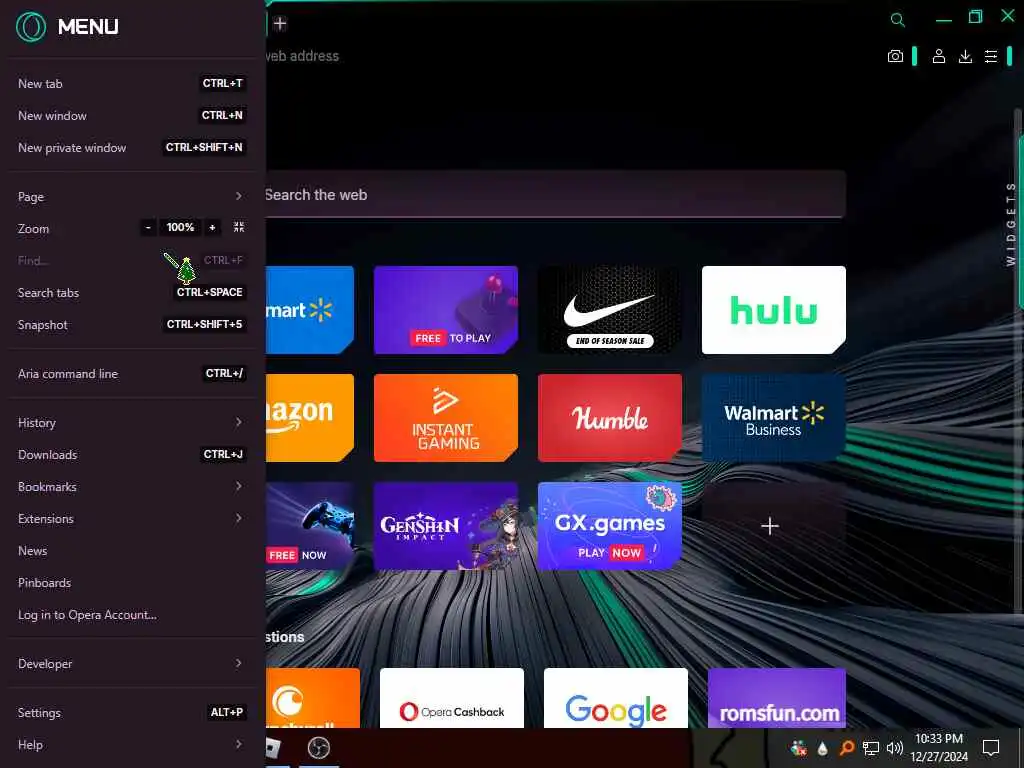Open the profile account icon

coord(938,57)
